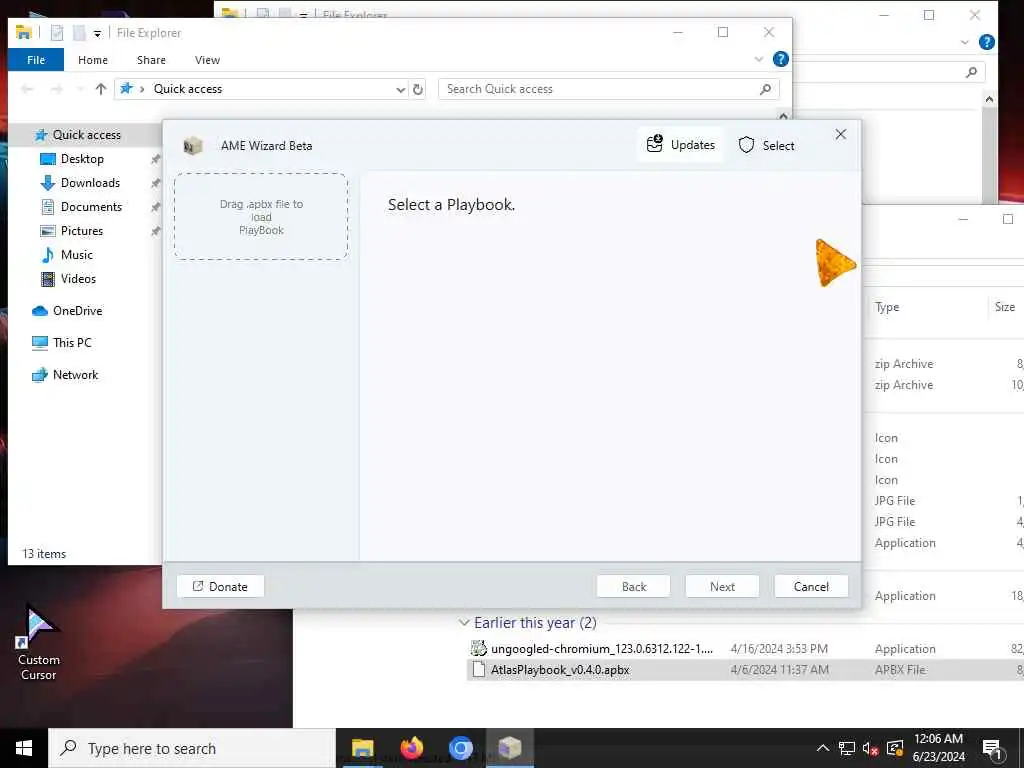
Task: Open File Explorer help icon
Action: 780,59
